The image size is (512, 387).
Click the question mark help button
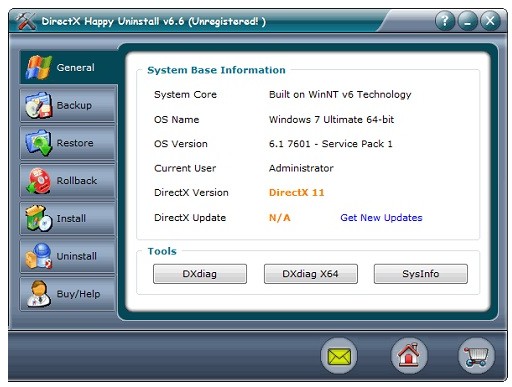[x=445, y=21]
